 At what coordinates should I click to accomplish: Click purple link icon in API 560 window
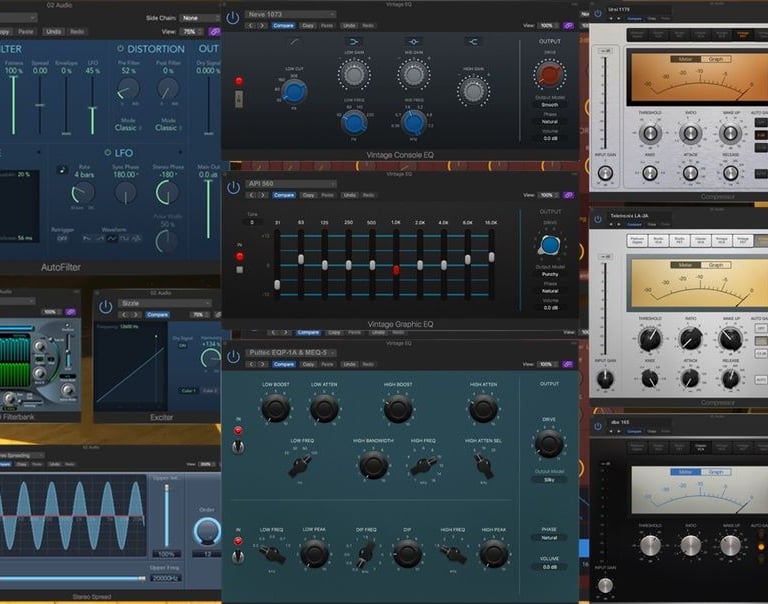click(568, 195)
